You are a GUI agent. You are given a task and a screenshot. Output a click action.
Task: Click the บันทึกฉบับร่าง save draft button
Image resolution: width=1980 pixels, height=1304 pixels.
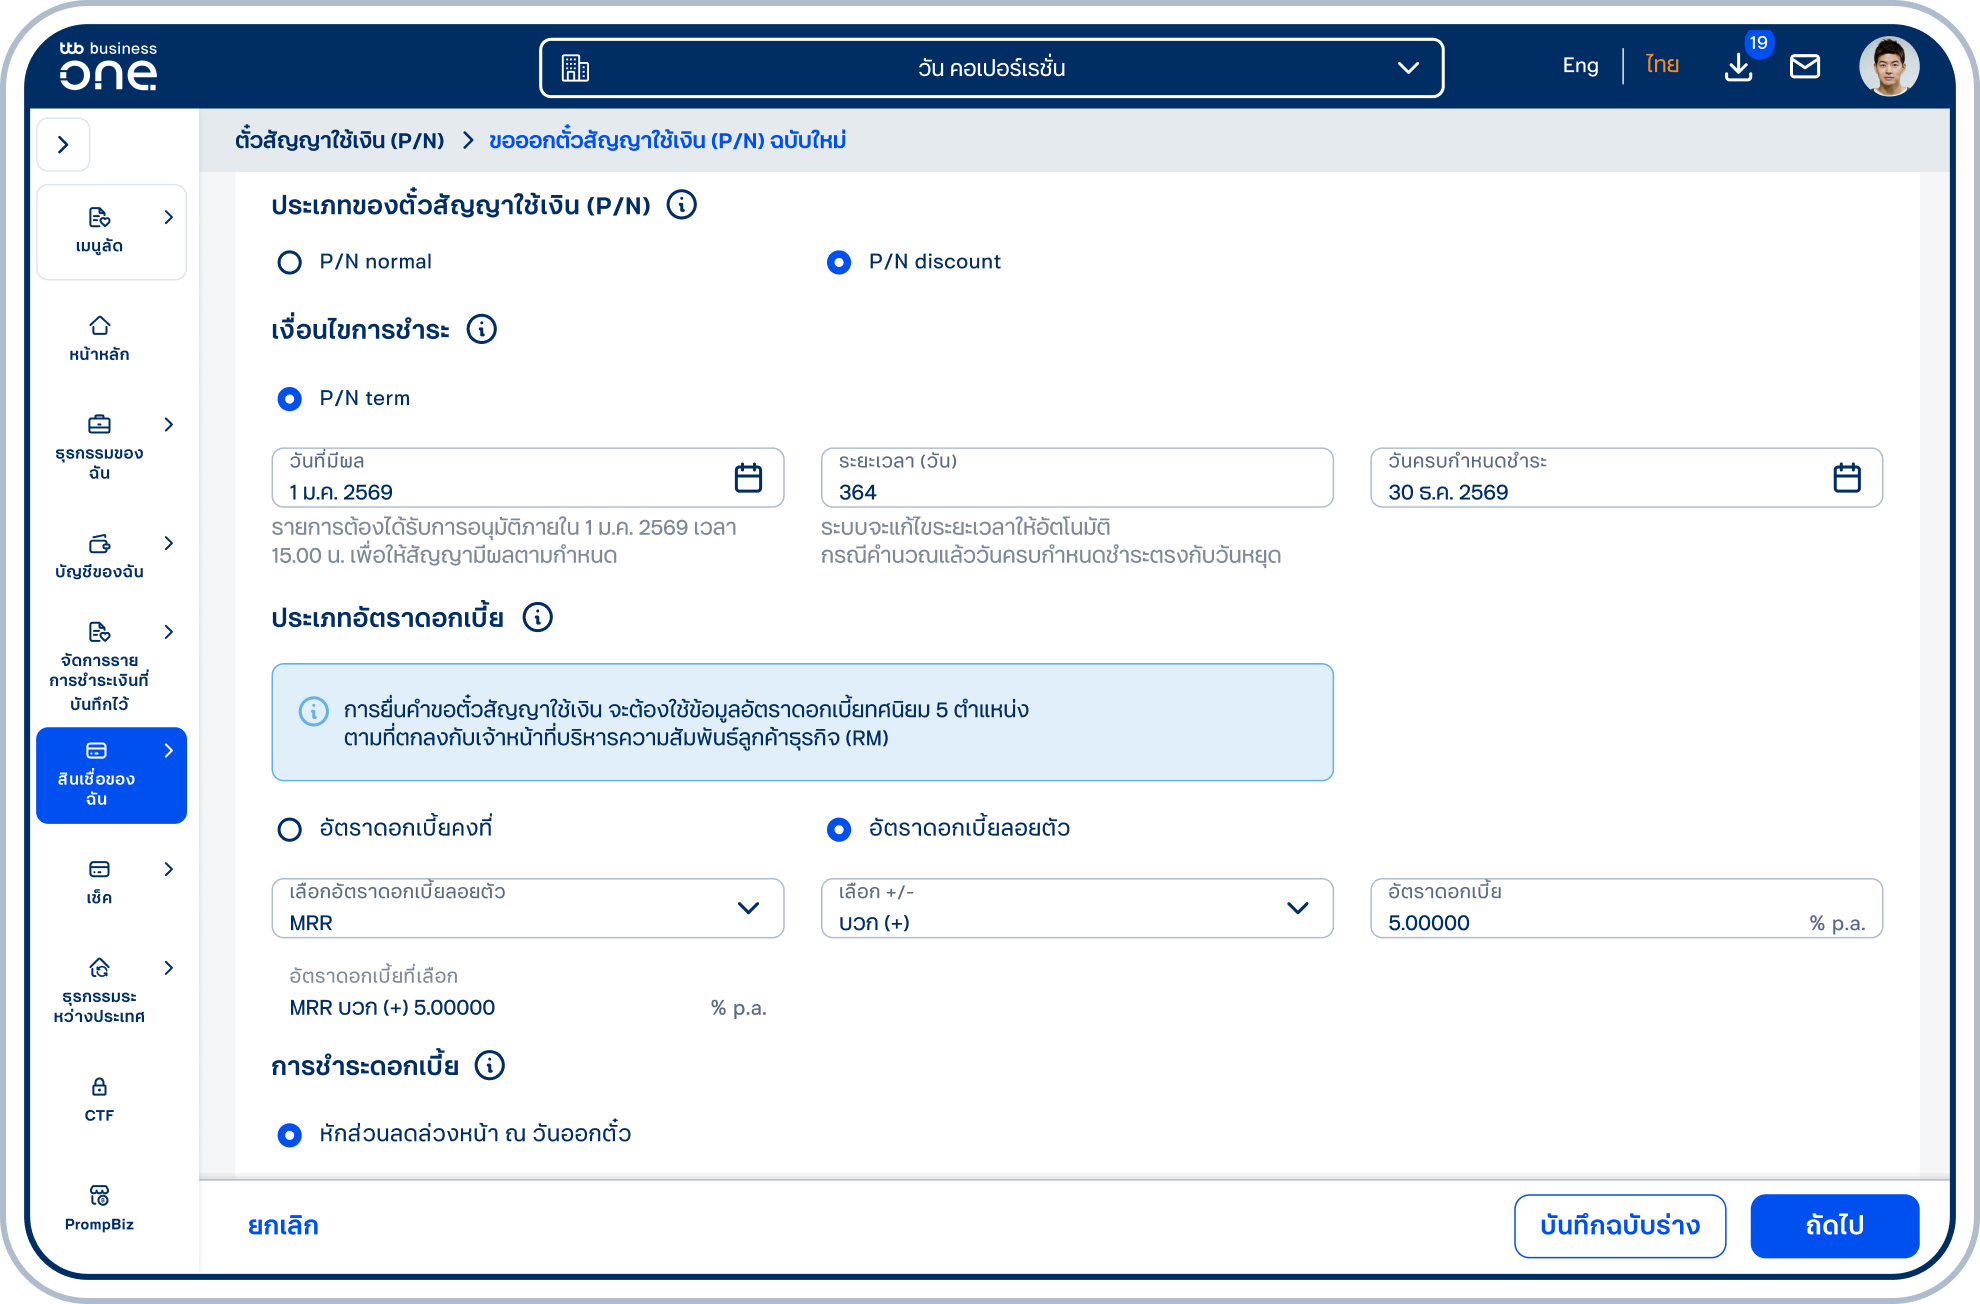1620,1226
